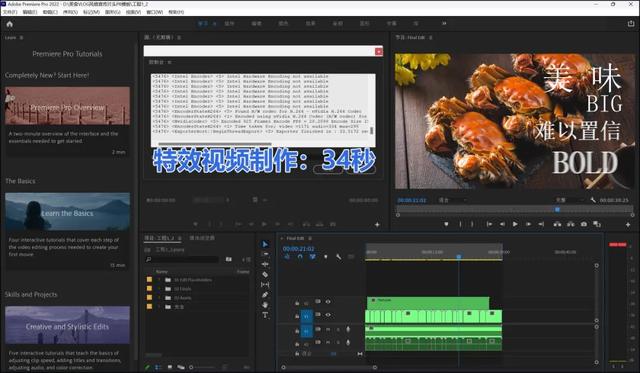Open Program Monitor settings wrench

[x=593, y=200]
